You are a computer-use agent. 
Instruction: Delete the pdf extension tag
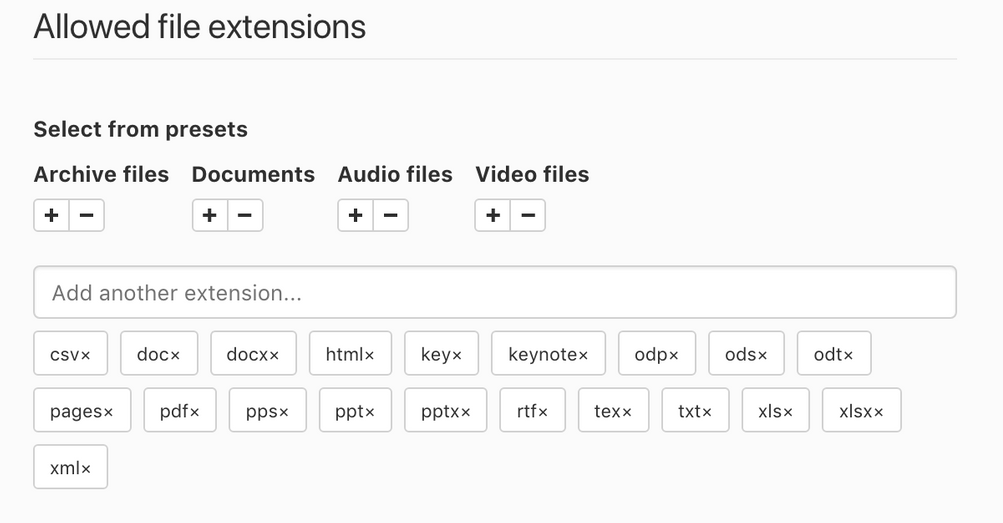pyautogui.click(x=194, y=412)
